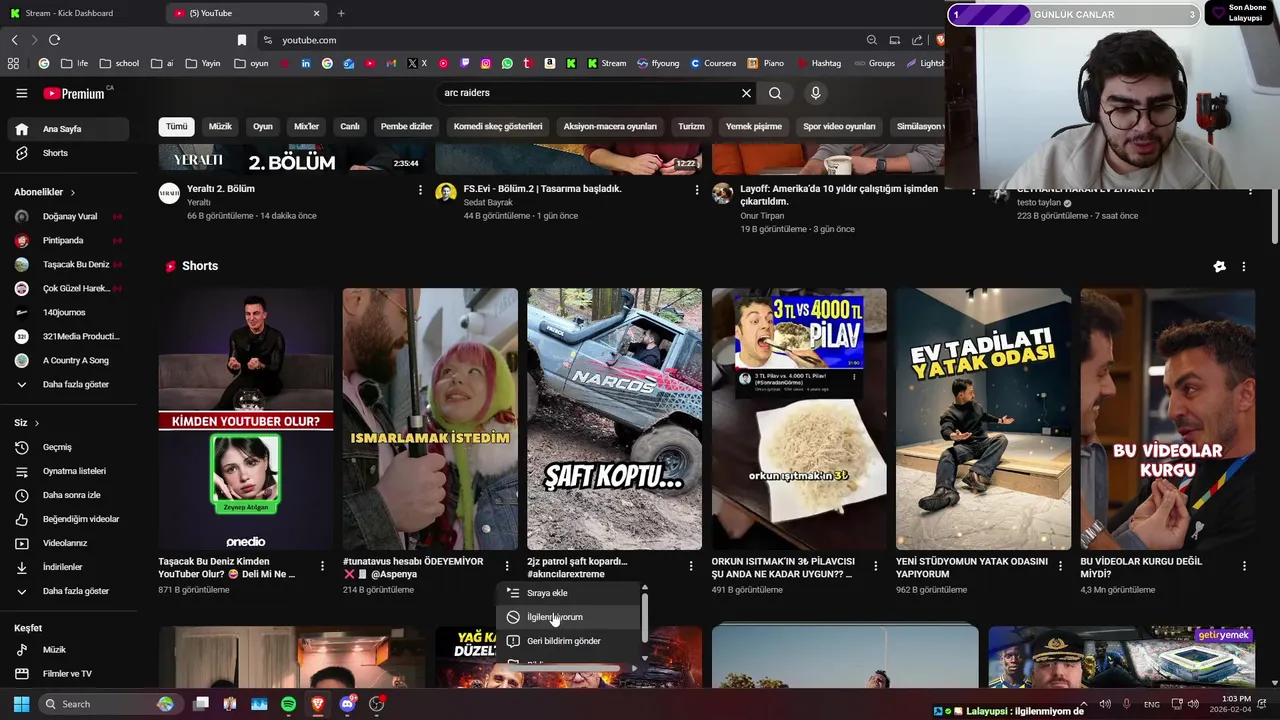Open A Country A Song channel
The height and width of the screenshot is (720, 1280).
tap(68, 360)
